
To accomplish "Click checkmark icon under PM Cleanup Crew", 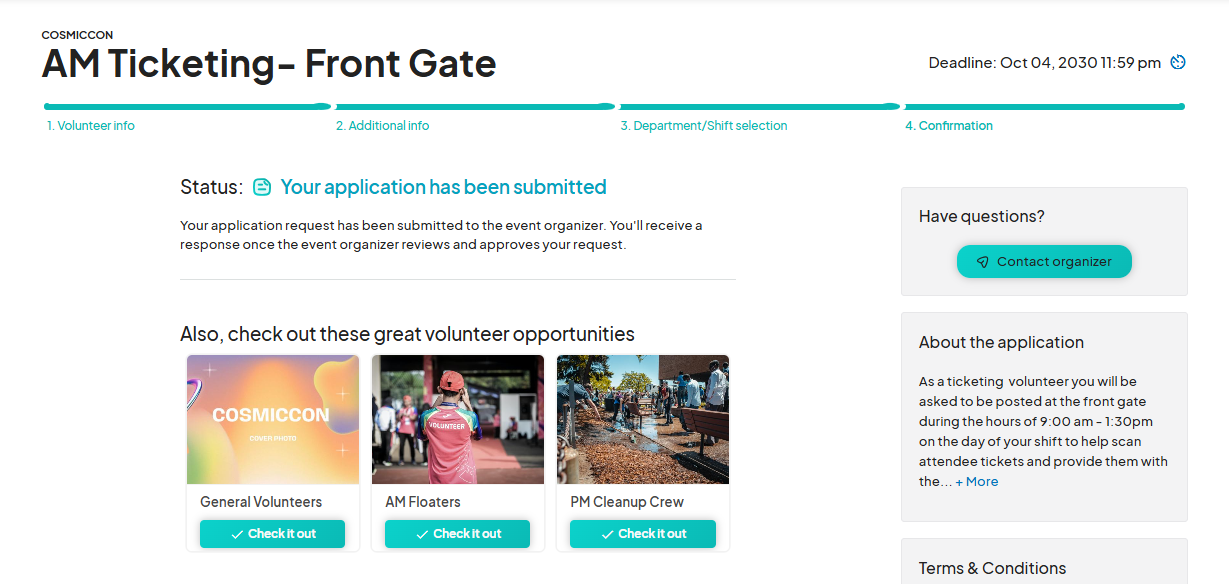I will tap(607, 534).
